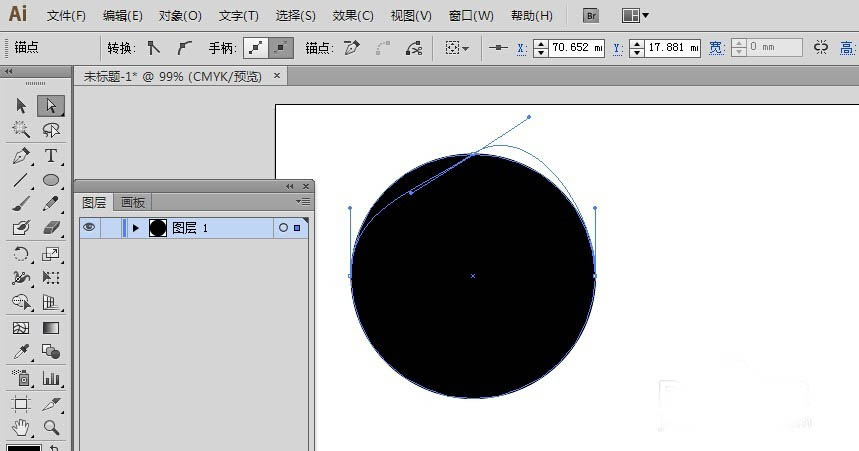Viewport: 859px width, 451px height.
Task: Convert selected anchor points to corner
Action: [154, 48]
